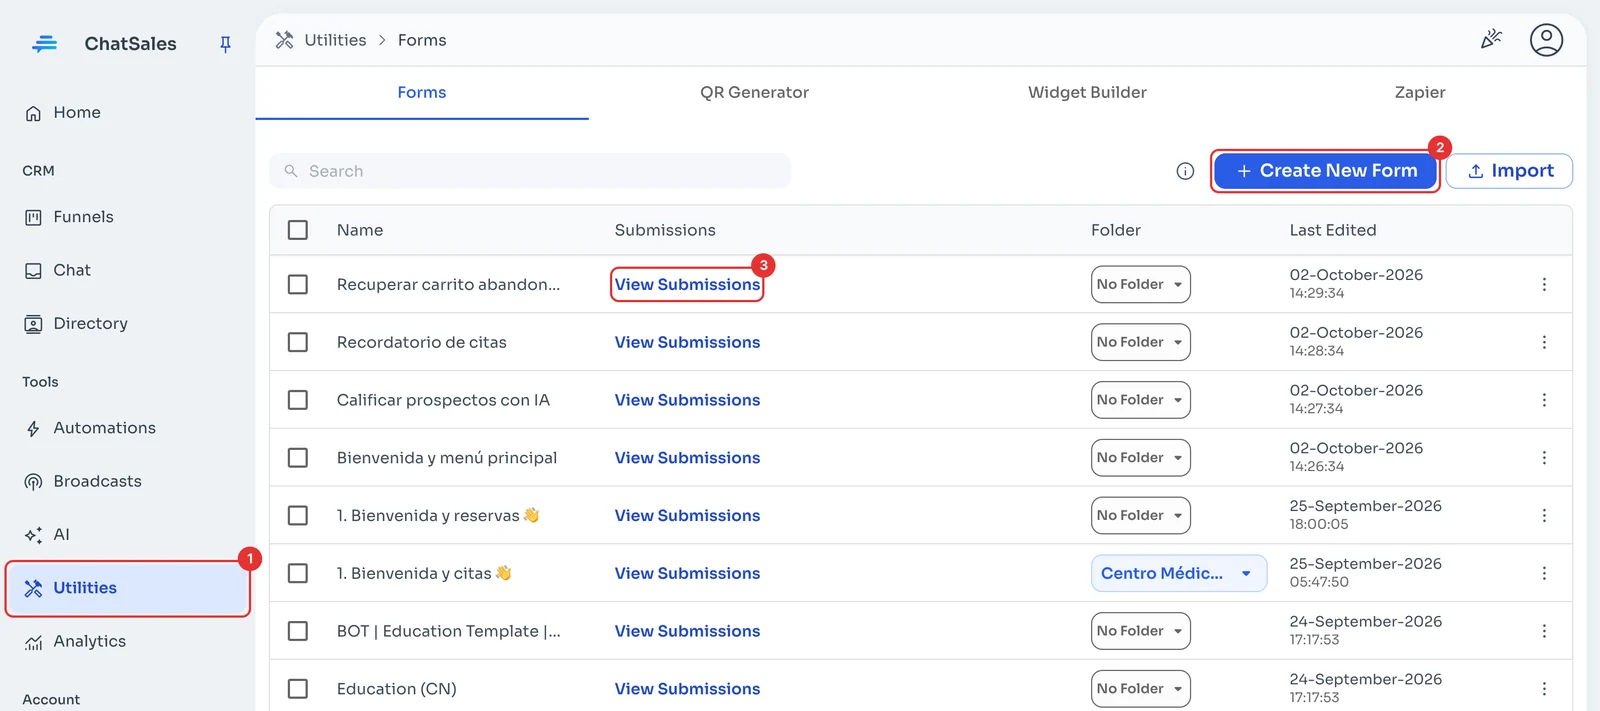This screenshot has width=1600, height=711.
Task: Toggle the select-all checkbox in table header
Action: [298, 230]
